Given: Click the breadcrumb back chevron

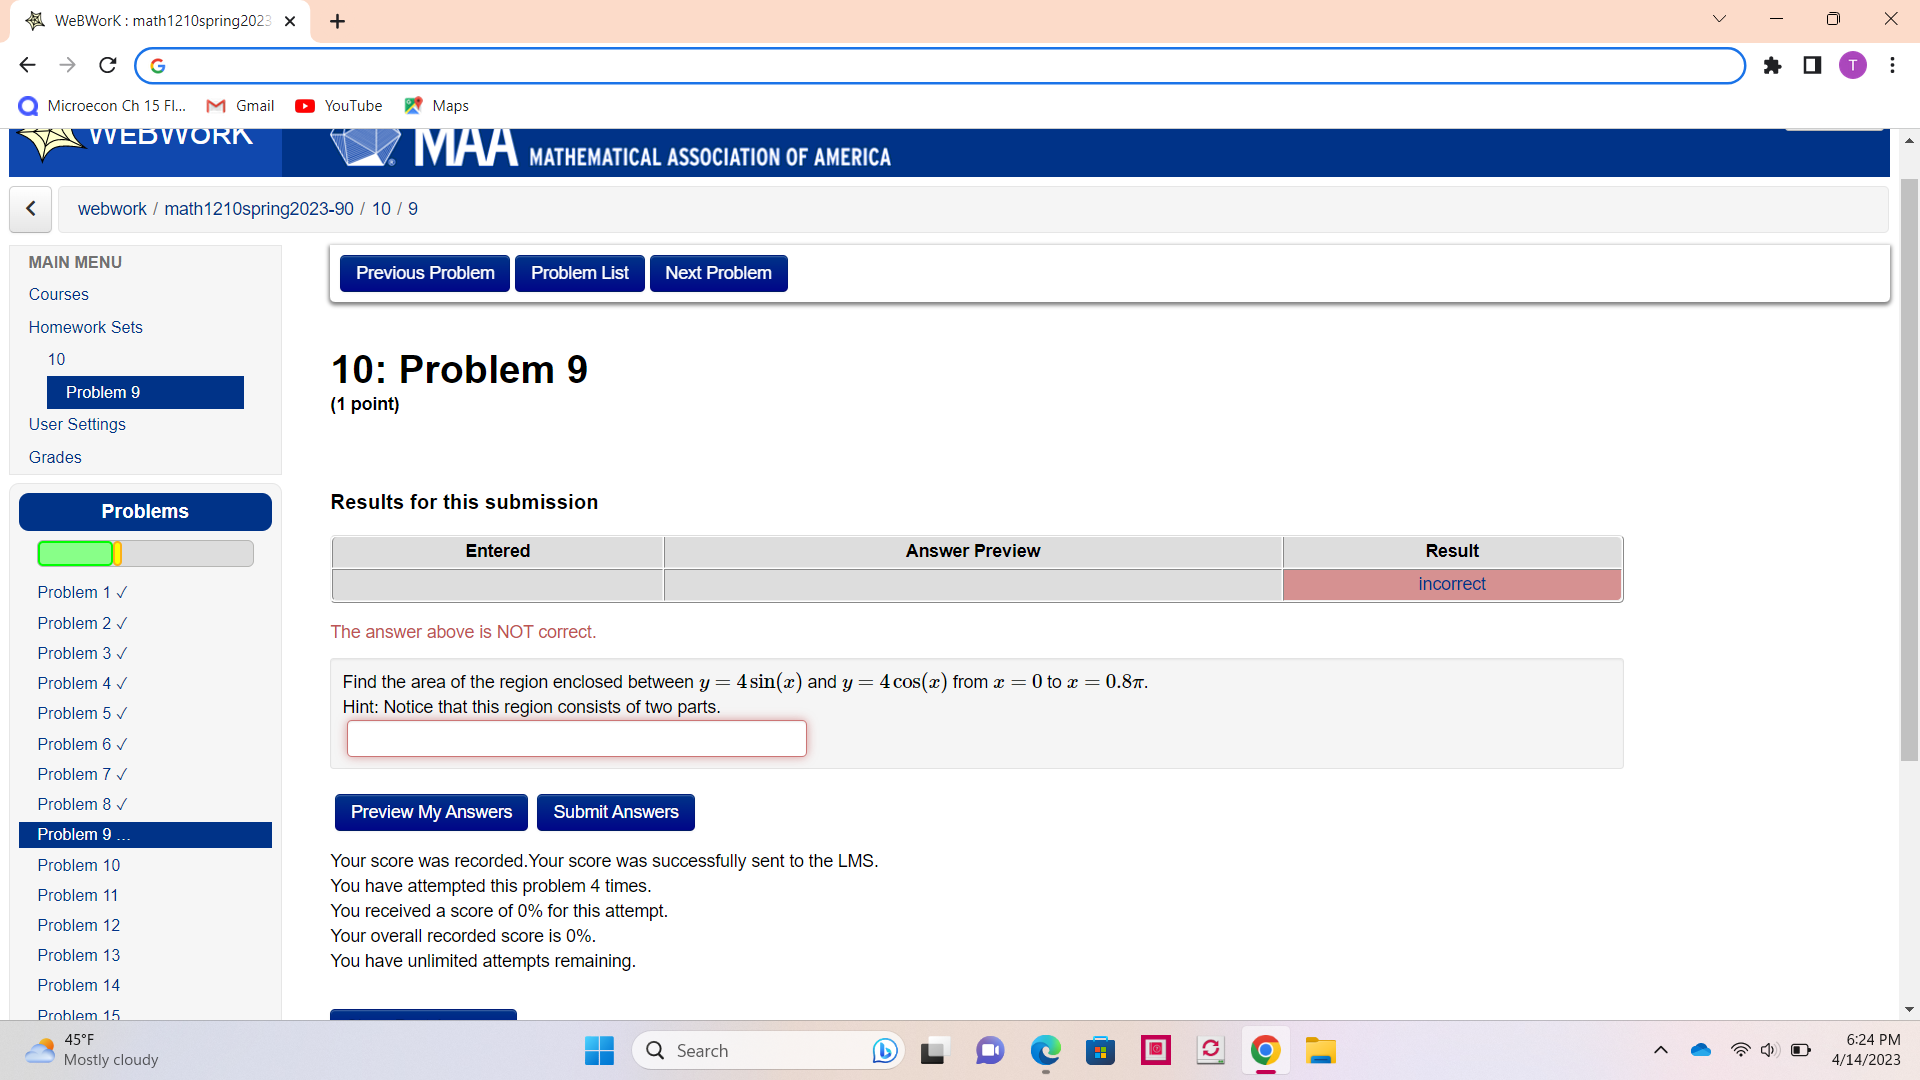Looking at the screenshot, I should tap(30, 209).
